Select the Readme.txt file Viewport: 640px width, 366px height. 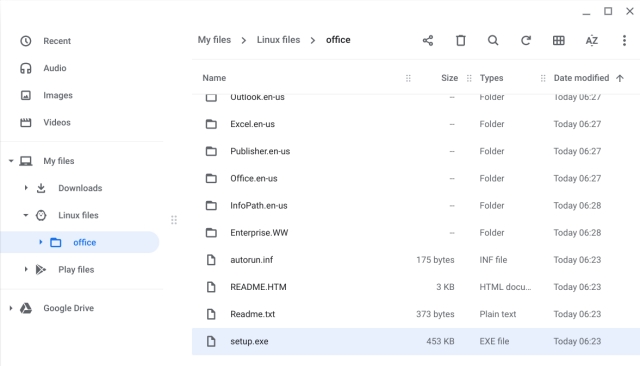[x=416, y=314]
